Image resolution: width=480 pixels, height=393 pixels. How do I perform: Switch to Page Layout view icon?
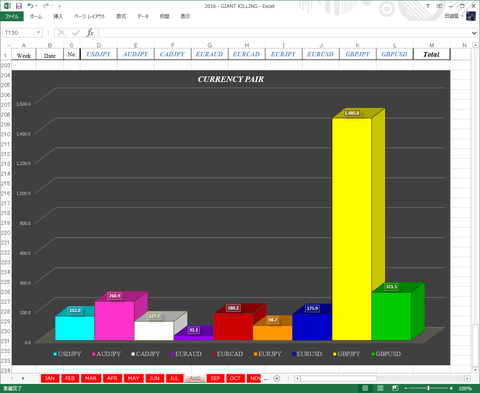[x=380, y=388]
